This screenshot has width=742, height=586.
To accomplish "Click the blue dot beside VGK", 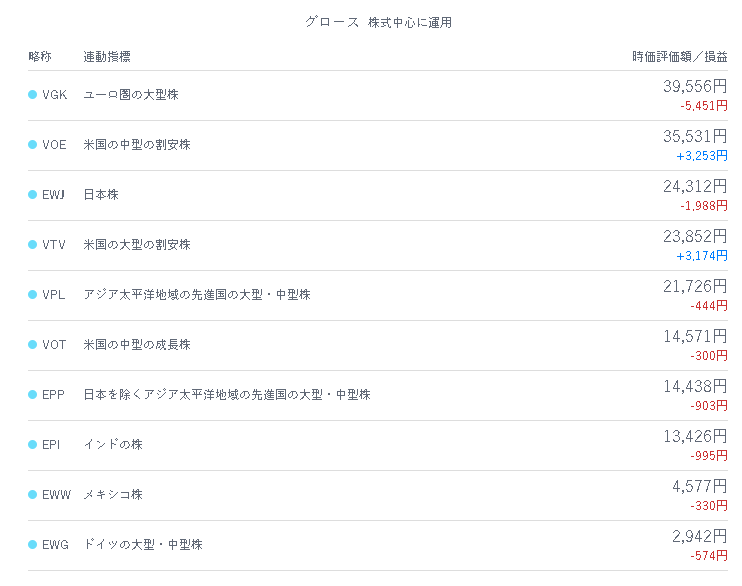I will pos(32,95).
